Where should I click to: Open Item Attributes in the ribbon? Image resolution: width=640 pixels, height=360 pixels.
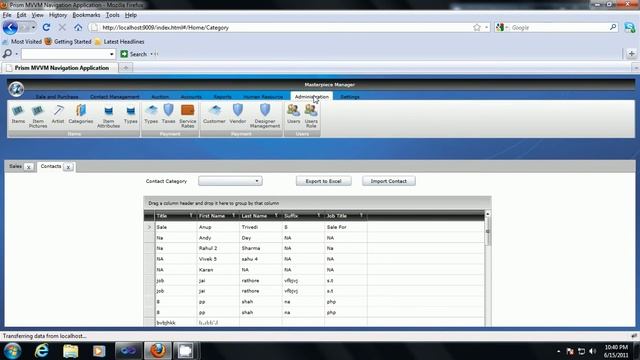tap(108, 116)
